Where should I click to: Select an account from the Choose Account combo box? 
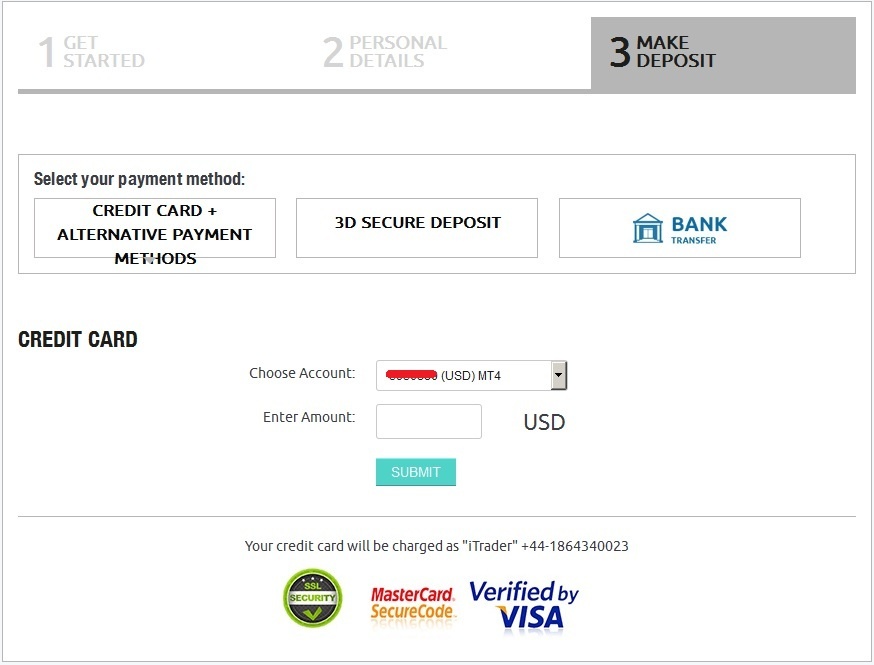pos(465,375)
